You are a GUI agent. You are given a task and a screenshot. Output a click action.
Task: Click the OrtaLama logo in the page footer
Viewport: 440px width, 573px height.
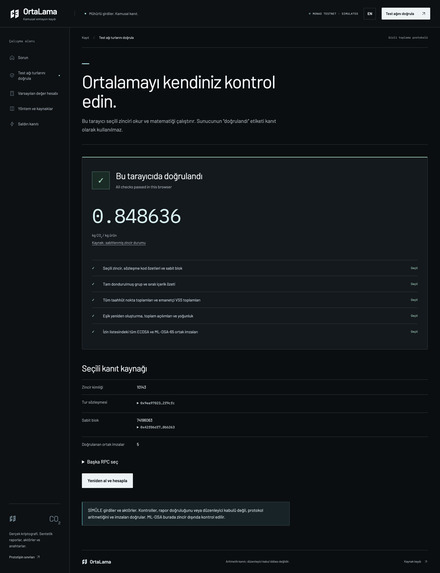click(96, 562)
